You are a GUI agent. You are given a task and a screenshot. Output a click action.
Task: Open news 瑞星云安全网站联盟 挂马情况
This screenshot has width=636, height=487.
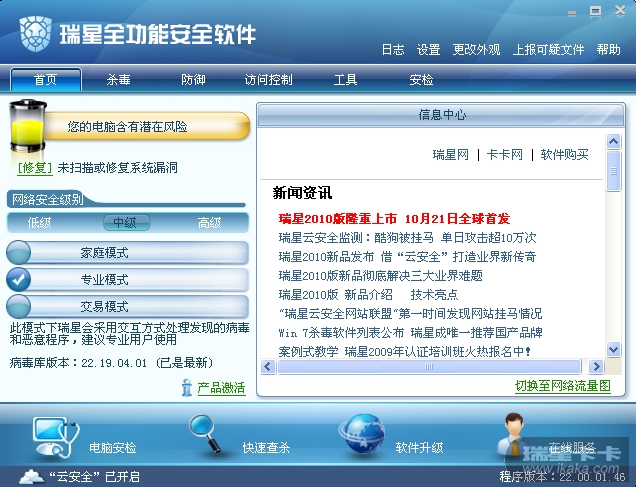tap(410, 313)
